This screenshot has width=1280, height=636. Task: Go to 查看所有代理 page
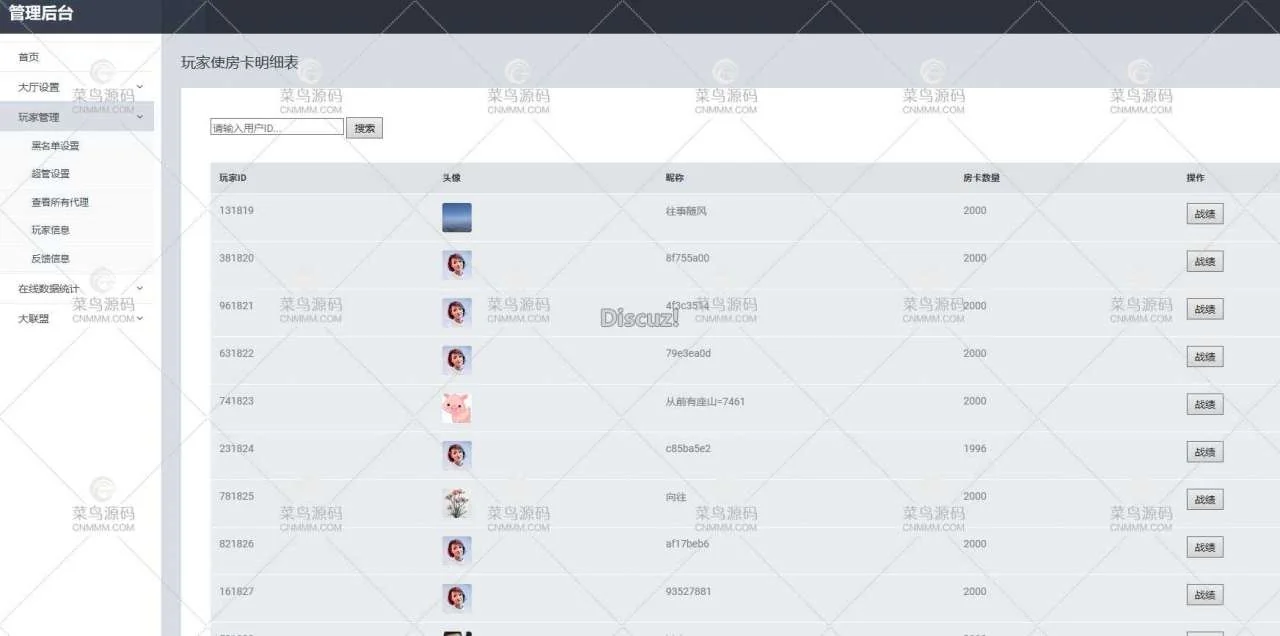pyautogui.click(x=60, y=202)
